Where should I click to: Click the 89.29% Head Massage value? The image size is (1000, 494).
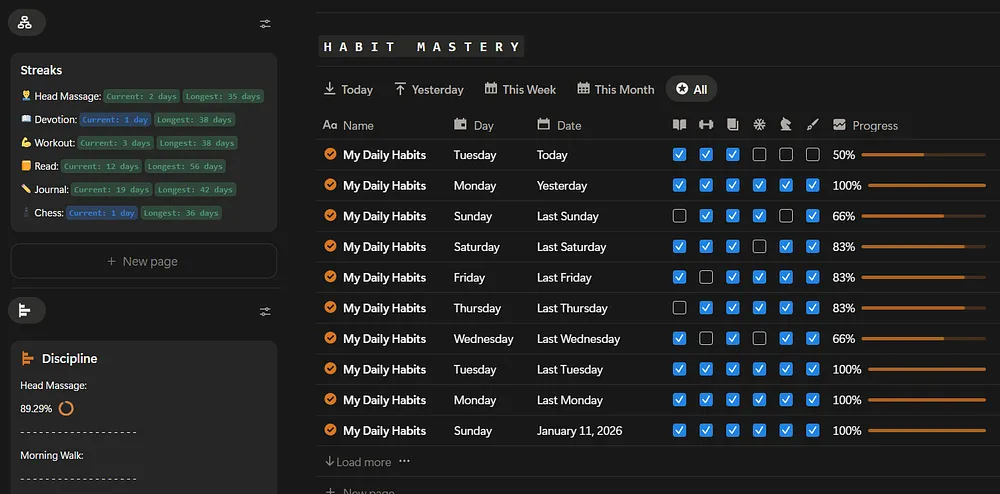point(36,409)
